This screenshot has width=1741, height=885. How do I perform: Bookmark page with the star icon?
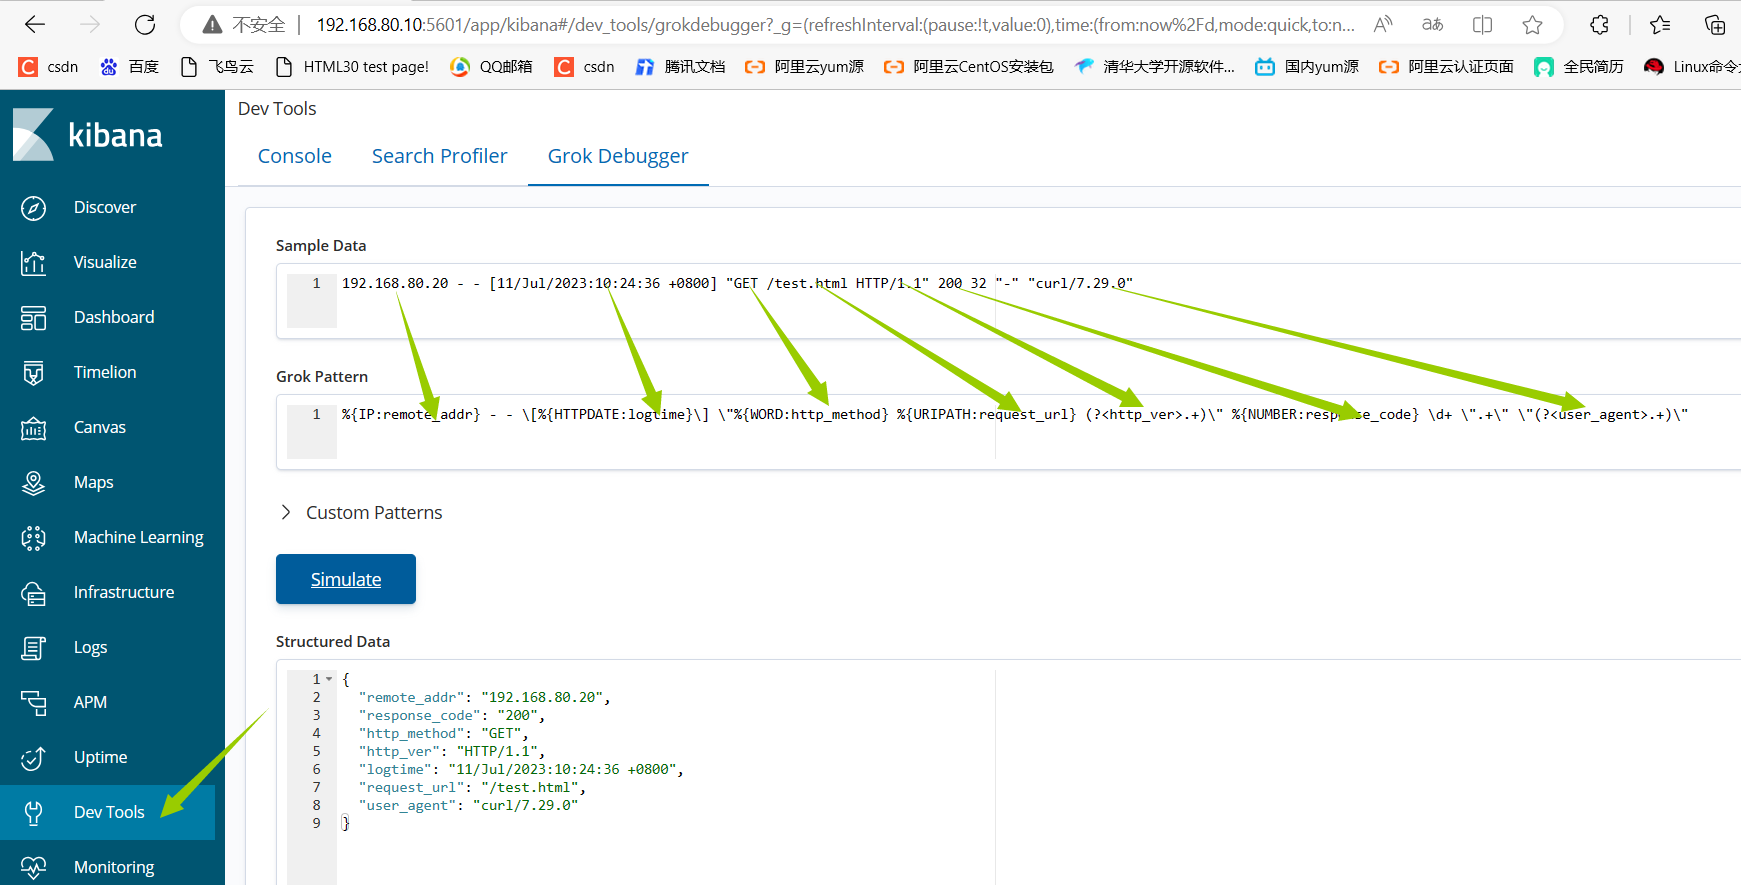pos(1532,25)
